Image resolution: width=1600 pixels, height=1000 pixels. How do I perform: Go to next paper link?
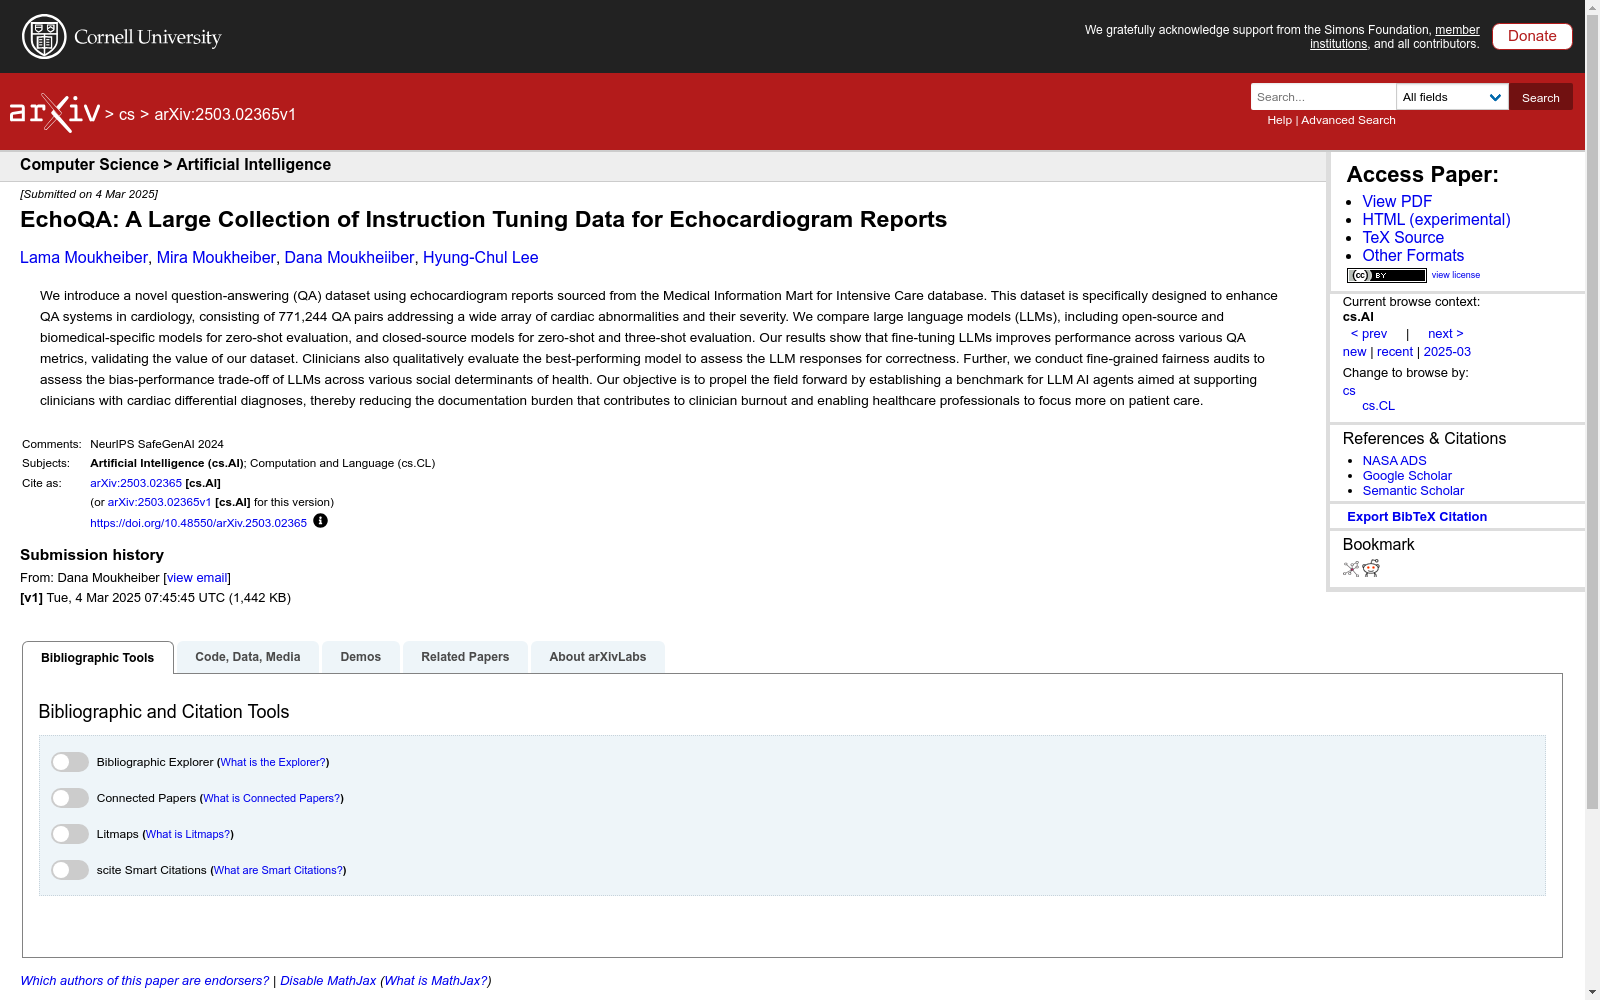tap(1446, 334)
